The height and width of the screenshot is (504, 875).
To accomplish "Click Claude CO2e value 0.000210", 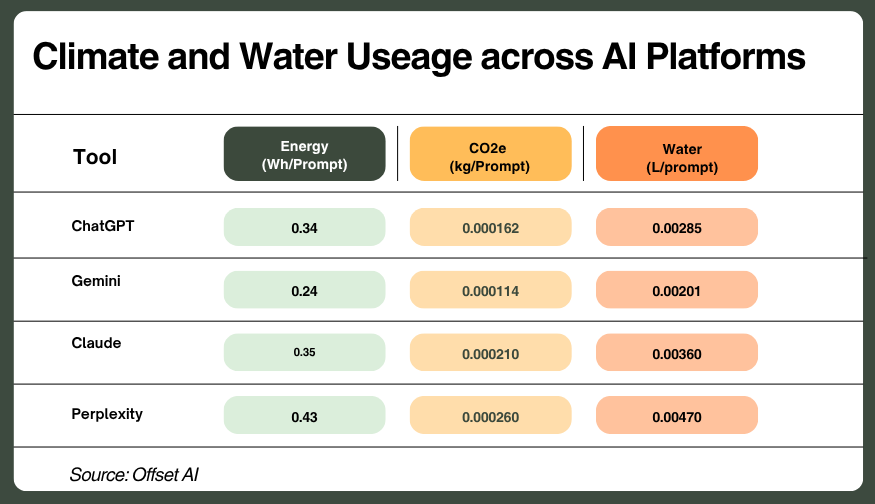I will (x=491, y=353).
